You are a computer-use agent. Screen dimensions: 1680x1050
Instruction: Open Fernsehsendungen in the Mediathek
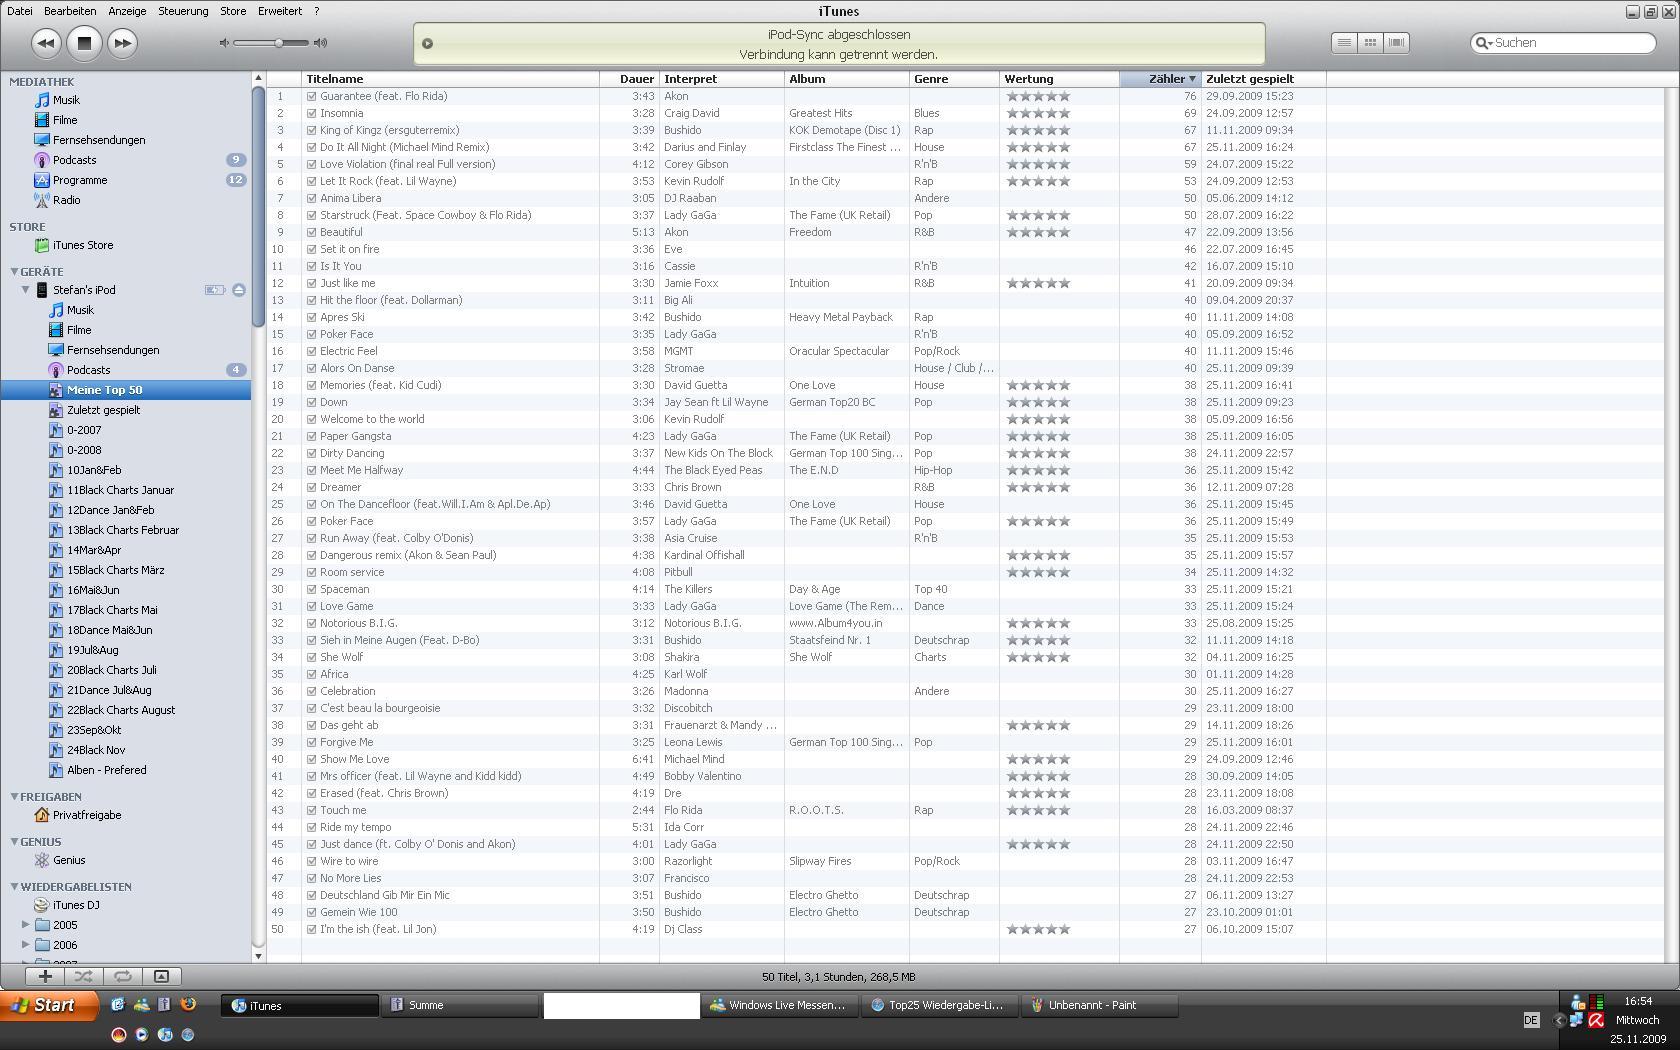coord(99,140)
